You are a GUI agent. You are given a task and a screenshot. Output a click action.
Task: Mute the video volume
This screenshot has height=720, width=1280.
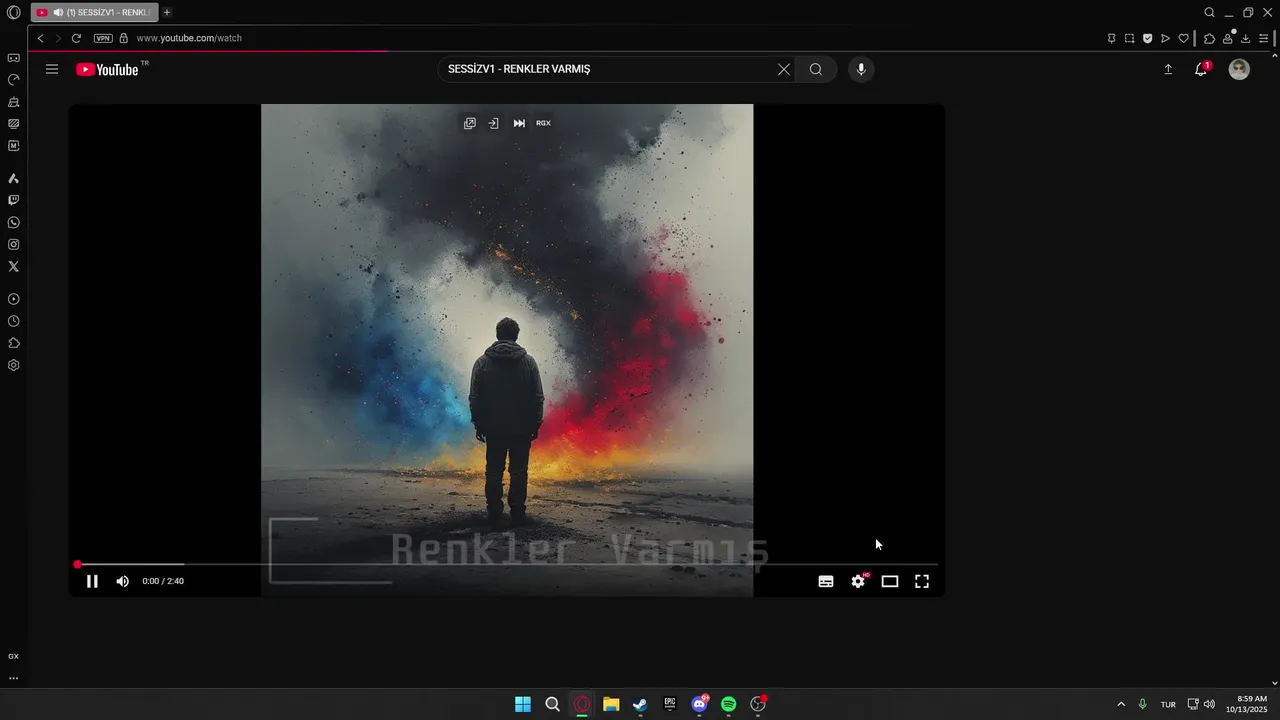click(122, 581)
